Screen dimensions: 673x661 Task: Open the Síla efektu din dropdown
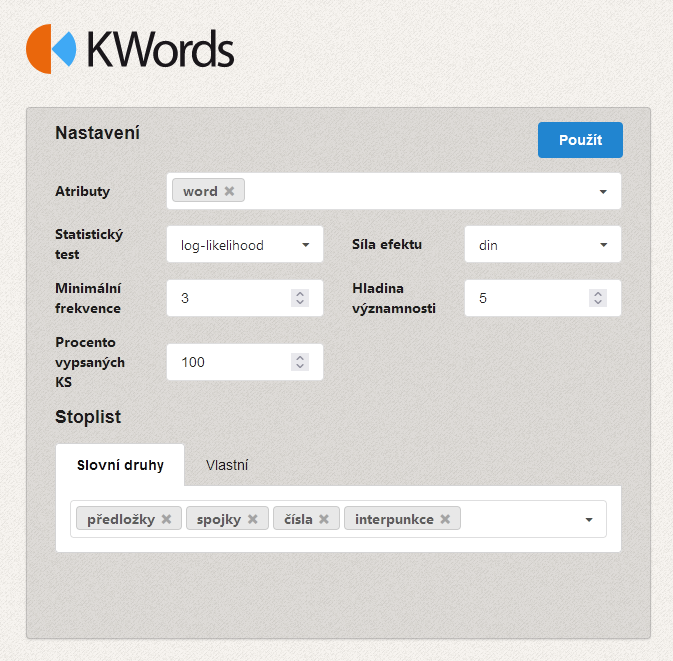(543, 245)
